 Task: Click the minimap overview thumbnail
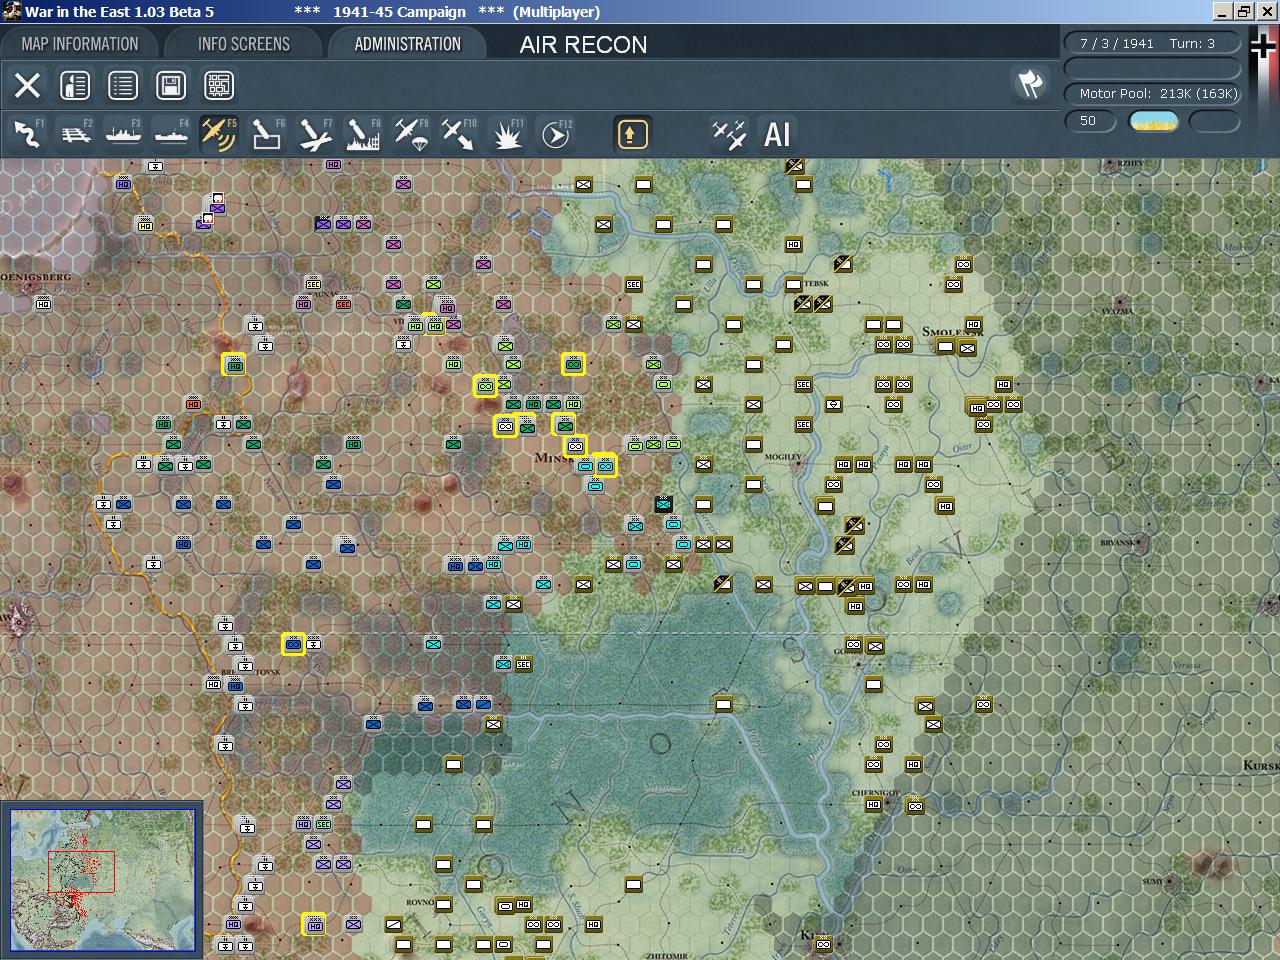(103, 880)
